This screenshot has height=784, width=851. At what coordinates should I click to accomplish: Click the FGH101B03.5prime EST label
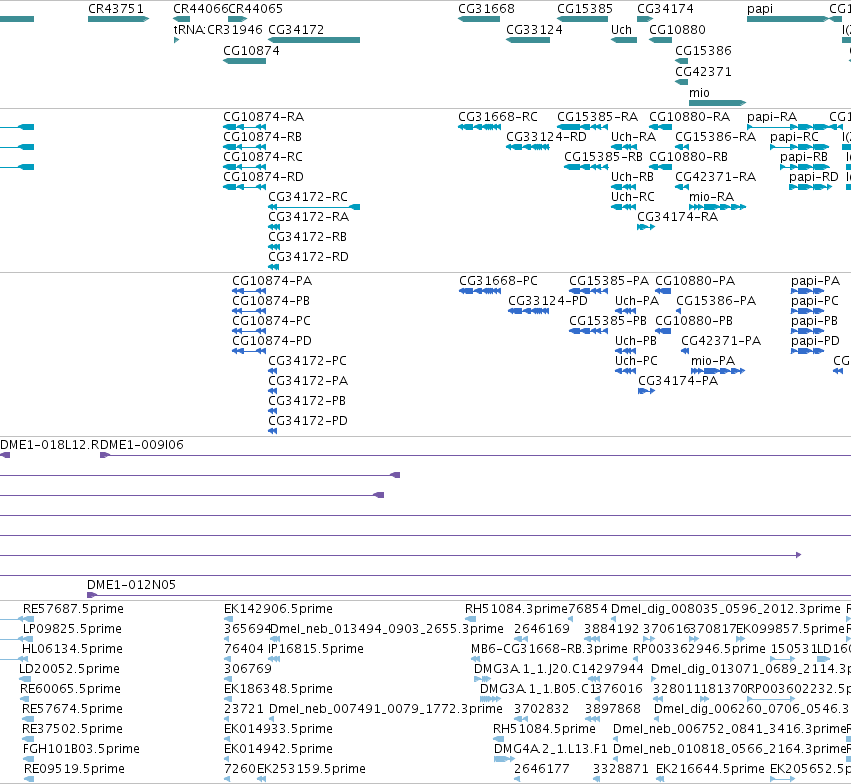point(81,749)
